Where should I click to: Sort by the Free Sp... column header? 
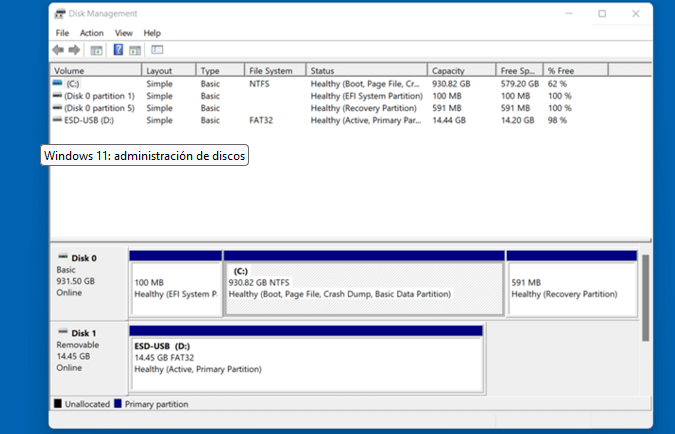pos(520,71)
